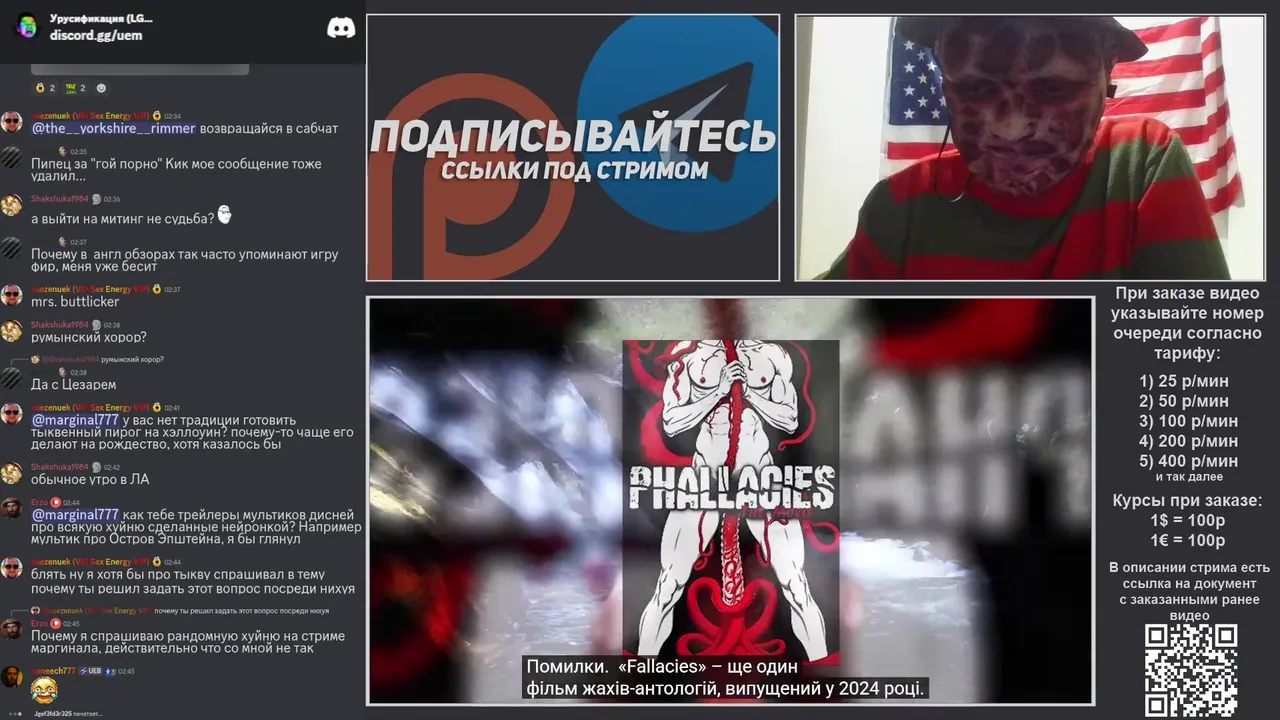
Task: Click the grey add-reaction smiley icon
Action: click(x=101, y=88)
